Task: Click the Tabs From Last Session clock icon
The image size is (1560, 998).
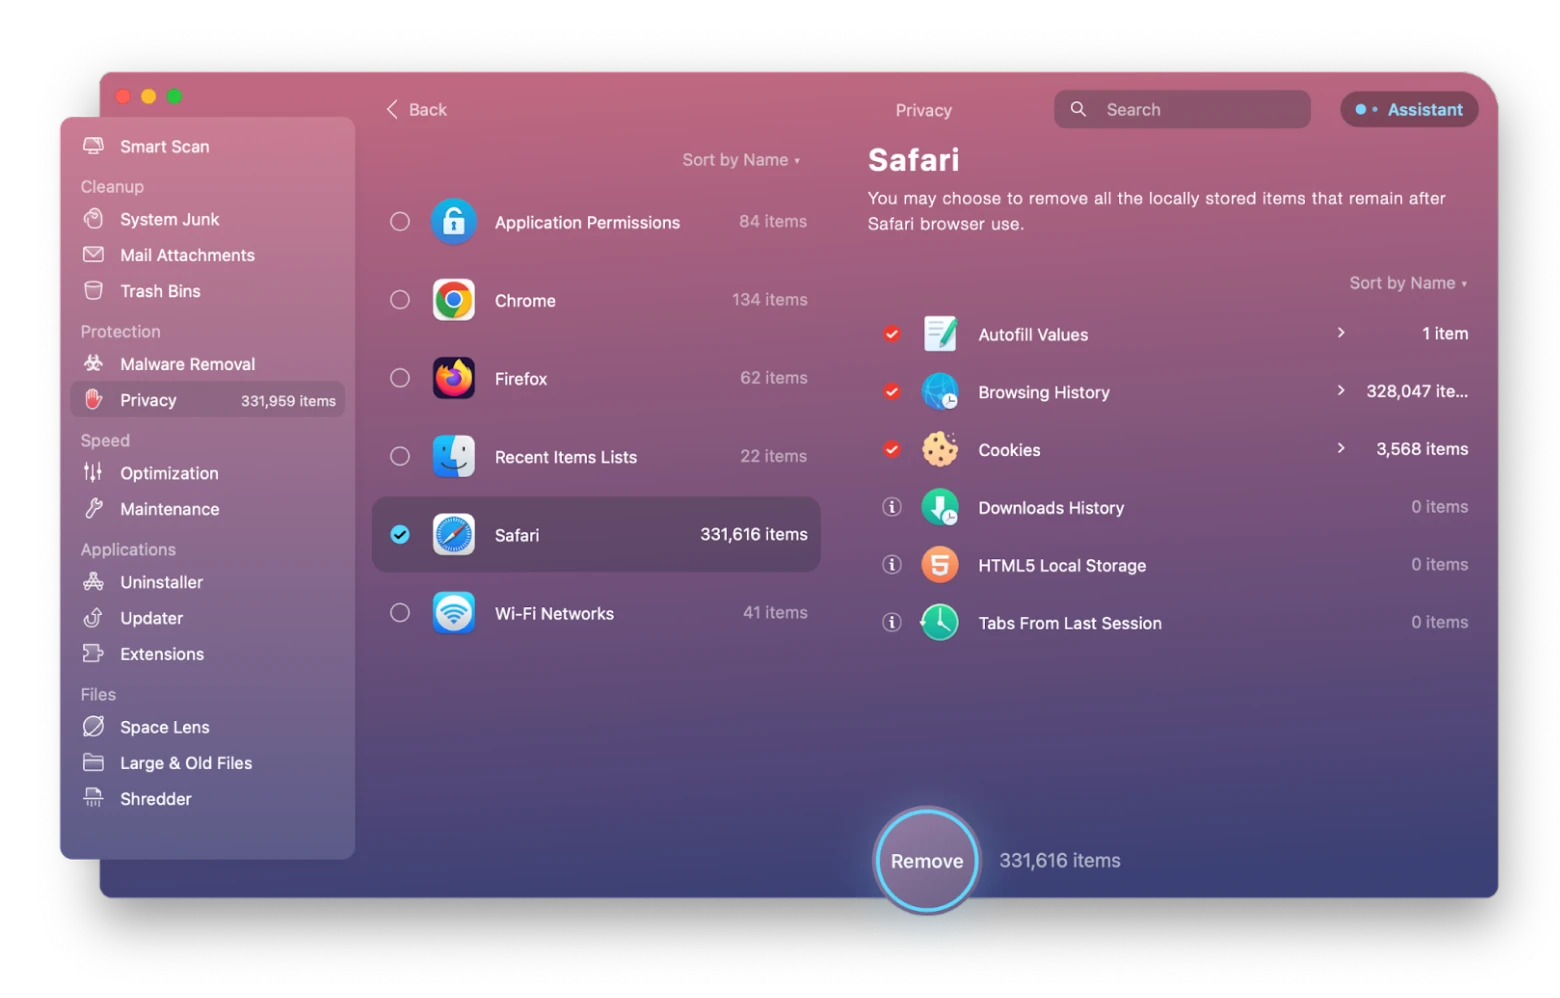Action: pos(939,622)
